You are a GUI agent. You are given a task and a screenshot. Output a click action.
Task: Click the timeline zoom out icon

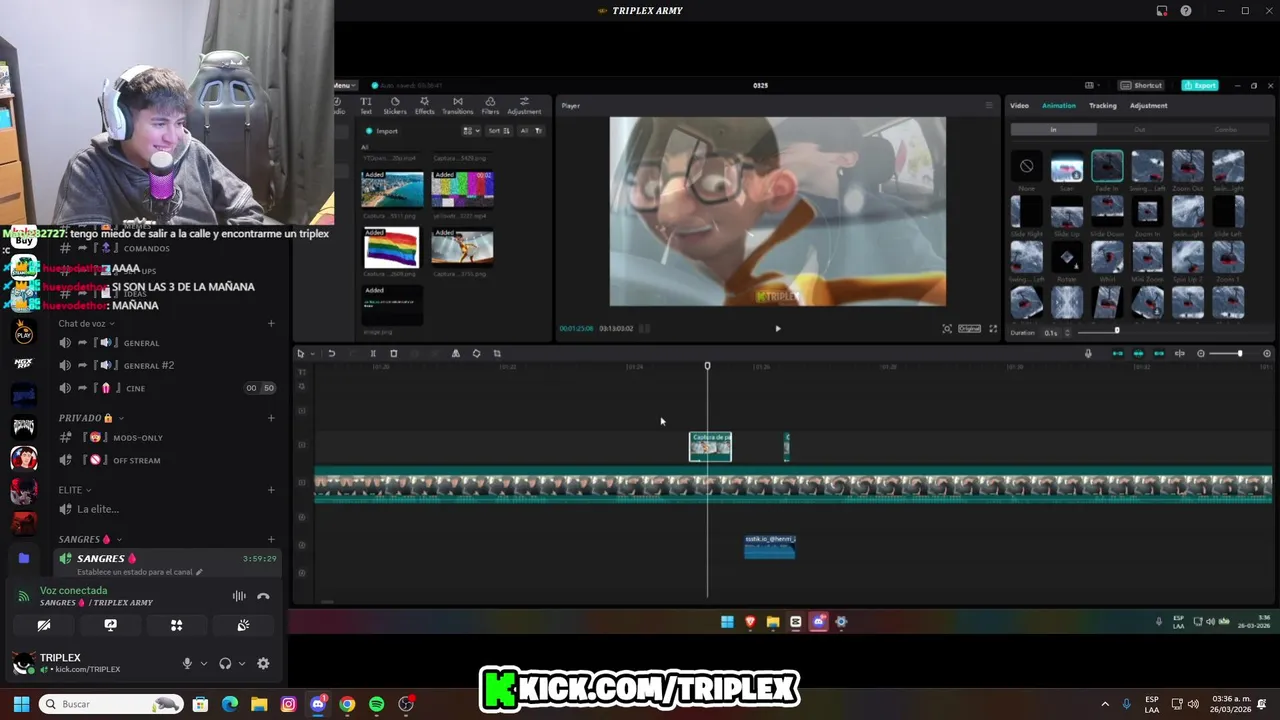pos(1201,353)
